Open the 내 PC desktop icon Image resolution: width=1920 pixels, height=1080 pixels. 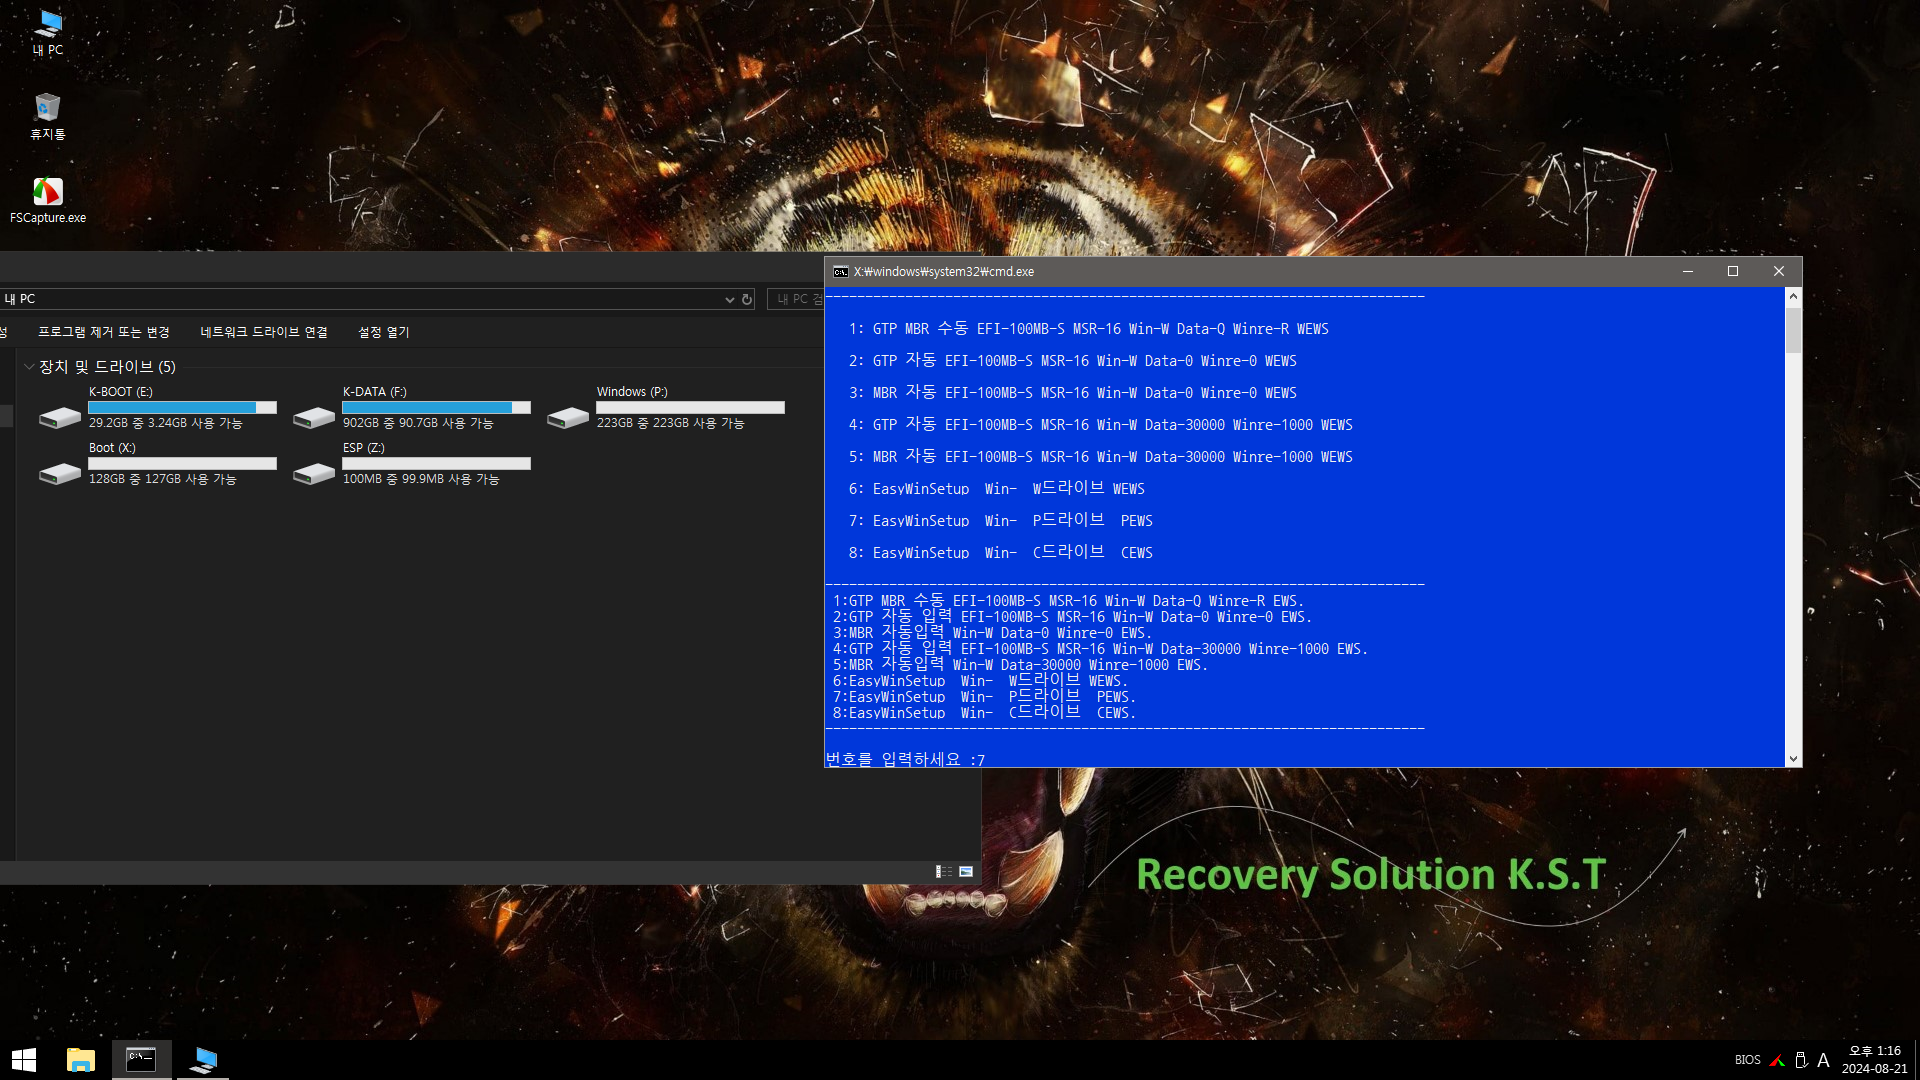(x=48, y=33)
